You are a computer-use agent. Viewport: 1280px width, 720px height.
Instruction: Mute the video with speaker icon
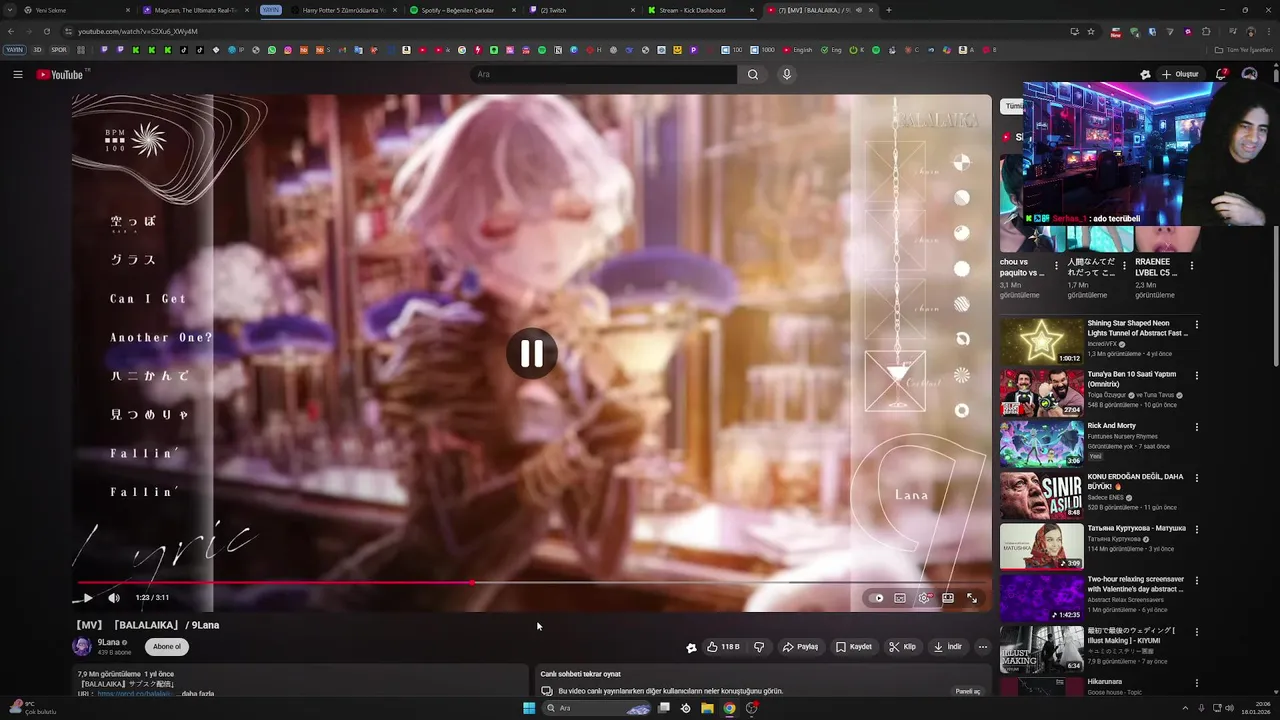(114, 598)
